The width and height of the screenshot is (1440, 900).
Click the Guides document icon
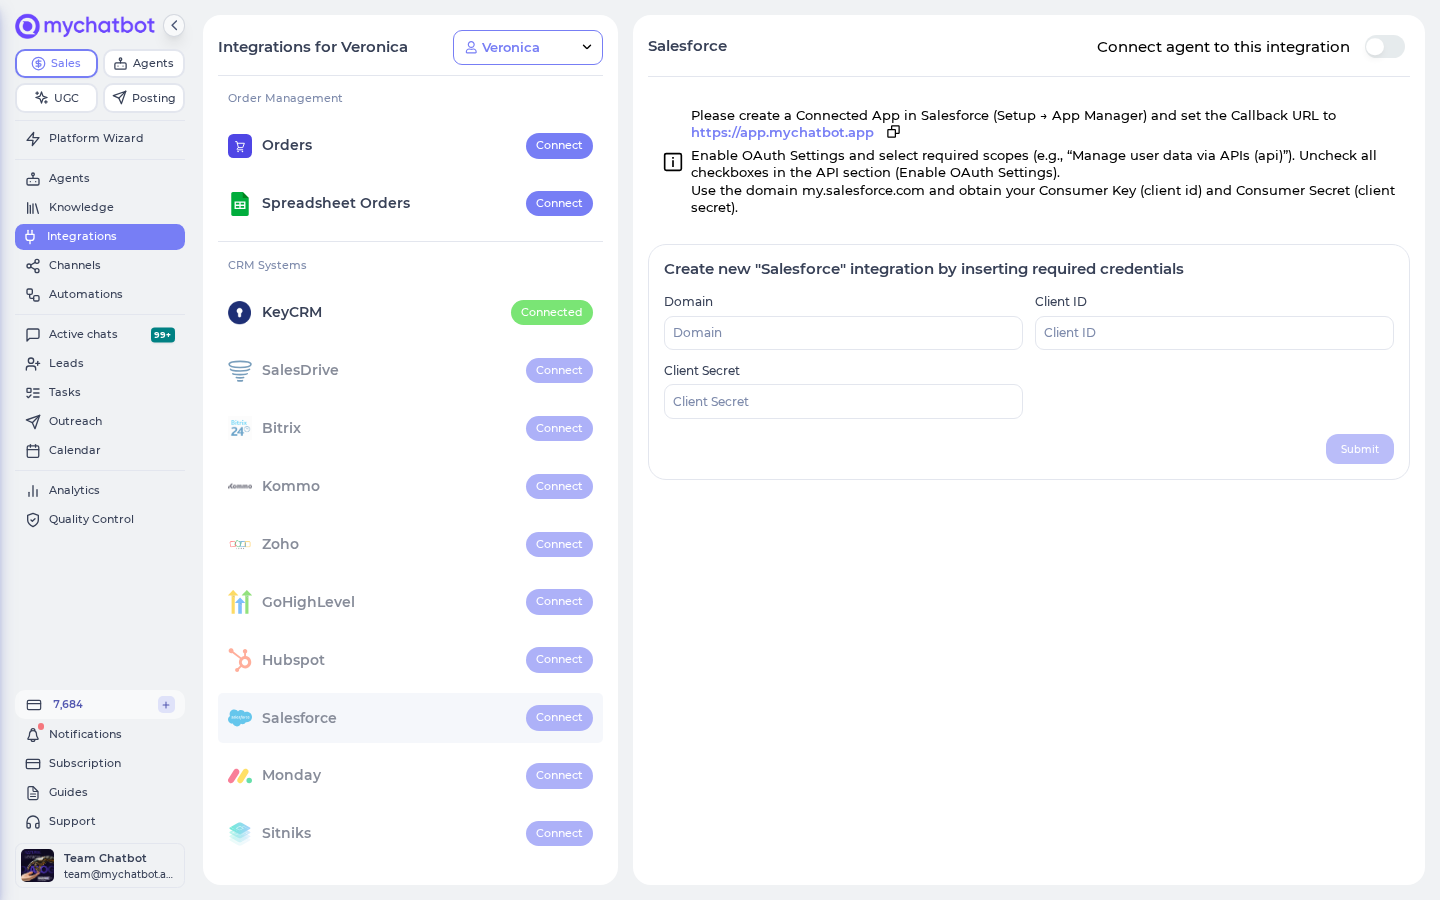33,793
